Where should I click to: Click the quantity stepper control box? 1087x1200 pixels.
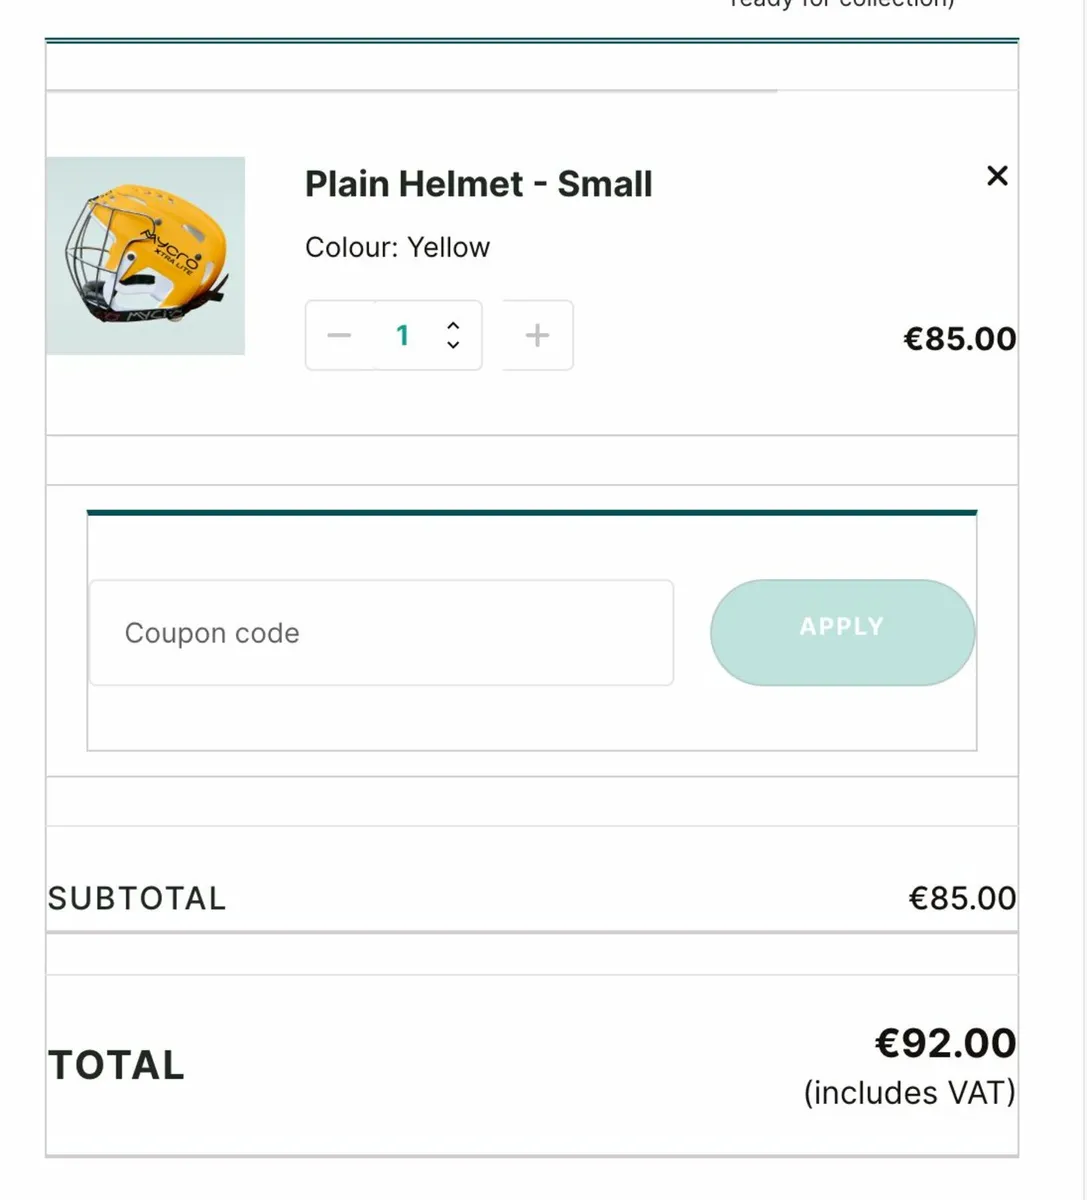pos(393,335)
